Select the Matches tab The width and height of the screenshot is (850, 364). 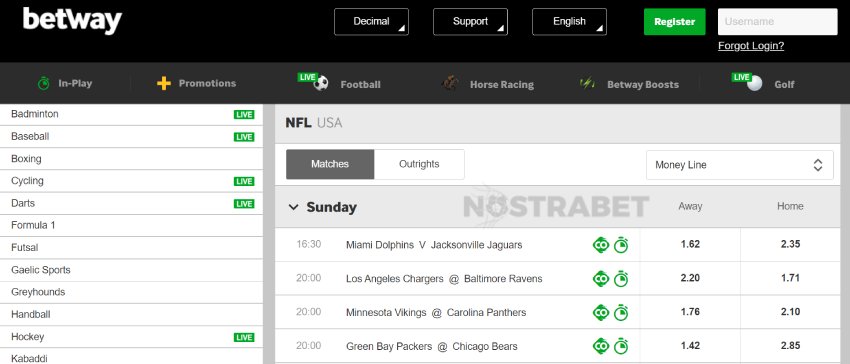click(x=330, y=164)
